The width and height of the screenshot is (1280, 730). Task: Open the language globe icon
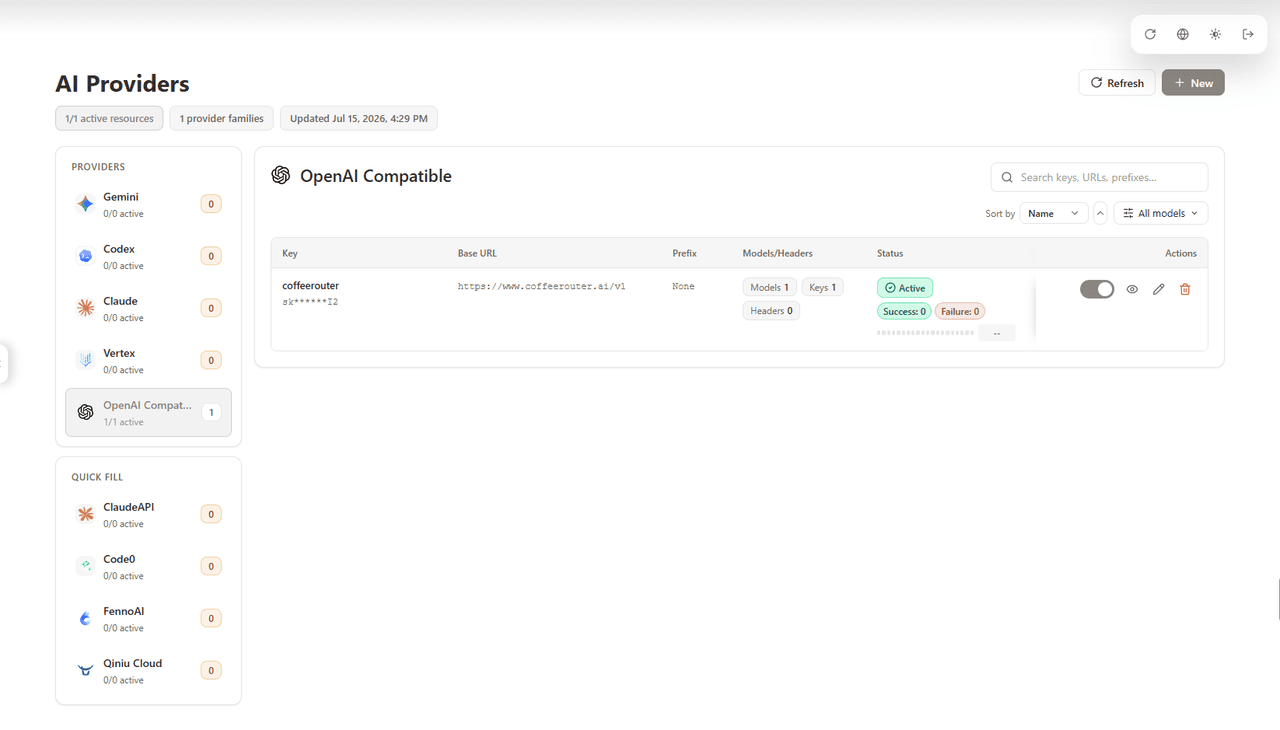(x=1183, y=34)
